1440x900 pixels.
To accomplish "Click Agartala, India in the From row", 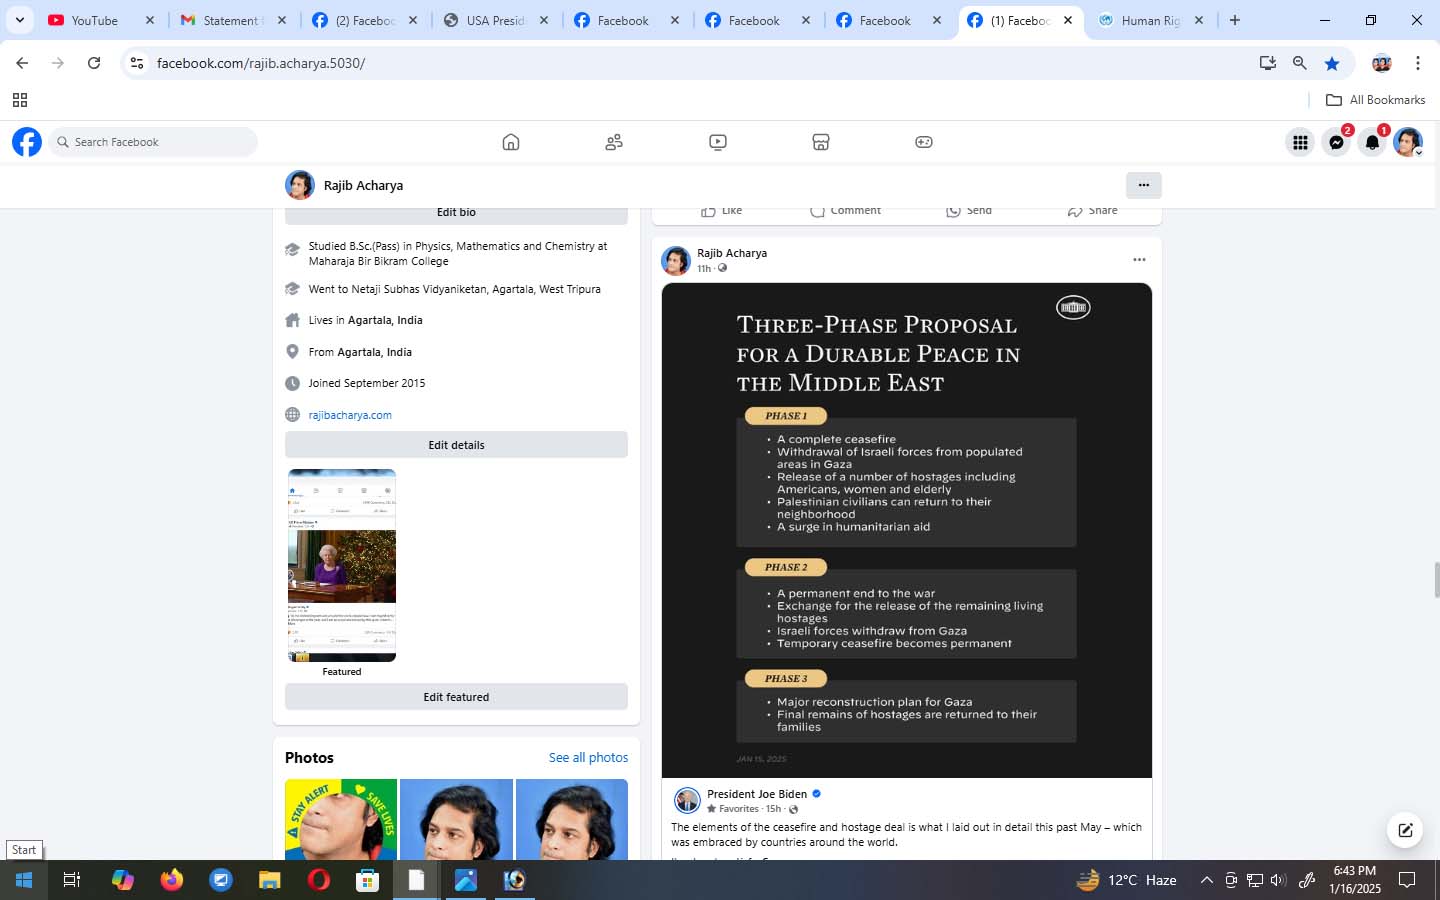I will pos(374,352).
